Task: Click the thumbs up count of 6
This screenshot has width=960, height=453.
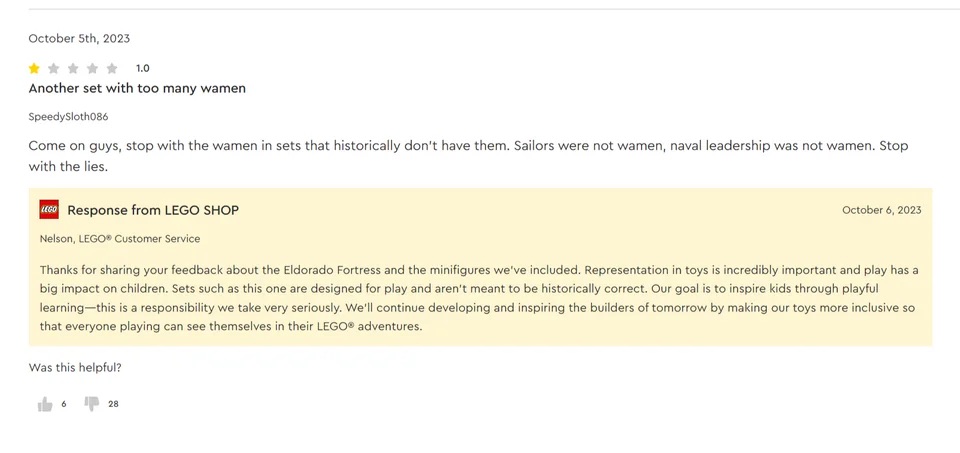Action: click(64, 404)
